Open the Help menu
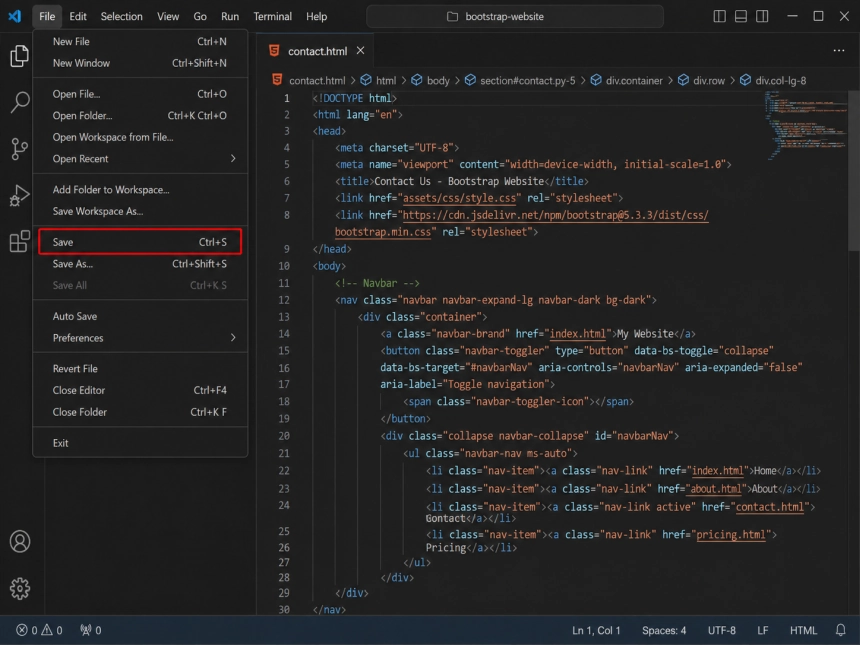860x645 pixels. [x=316, y=16]
